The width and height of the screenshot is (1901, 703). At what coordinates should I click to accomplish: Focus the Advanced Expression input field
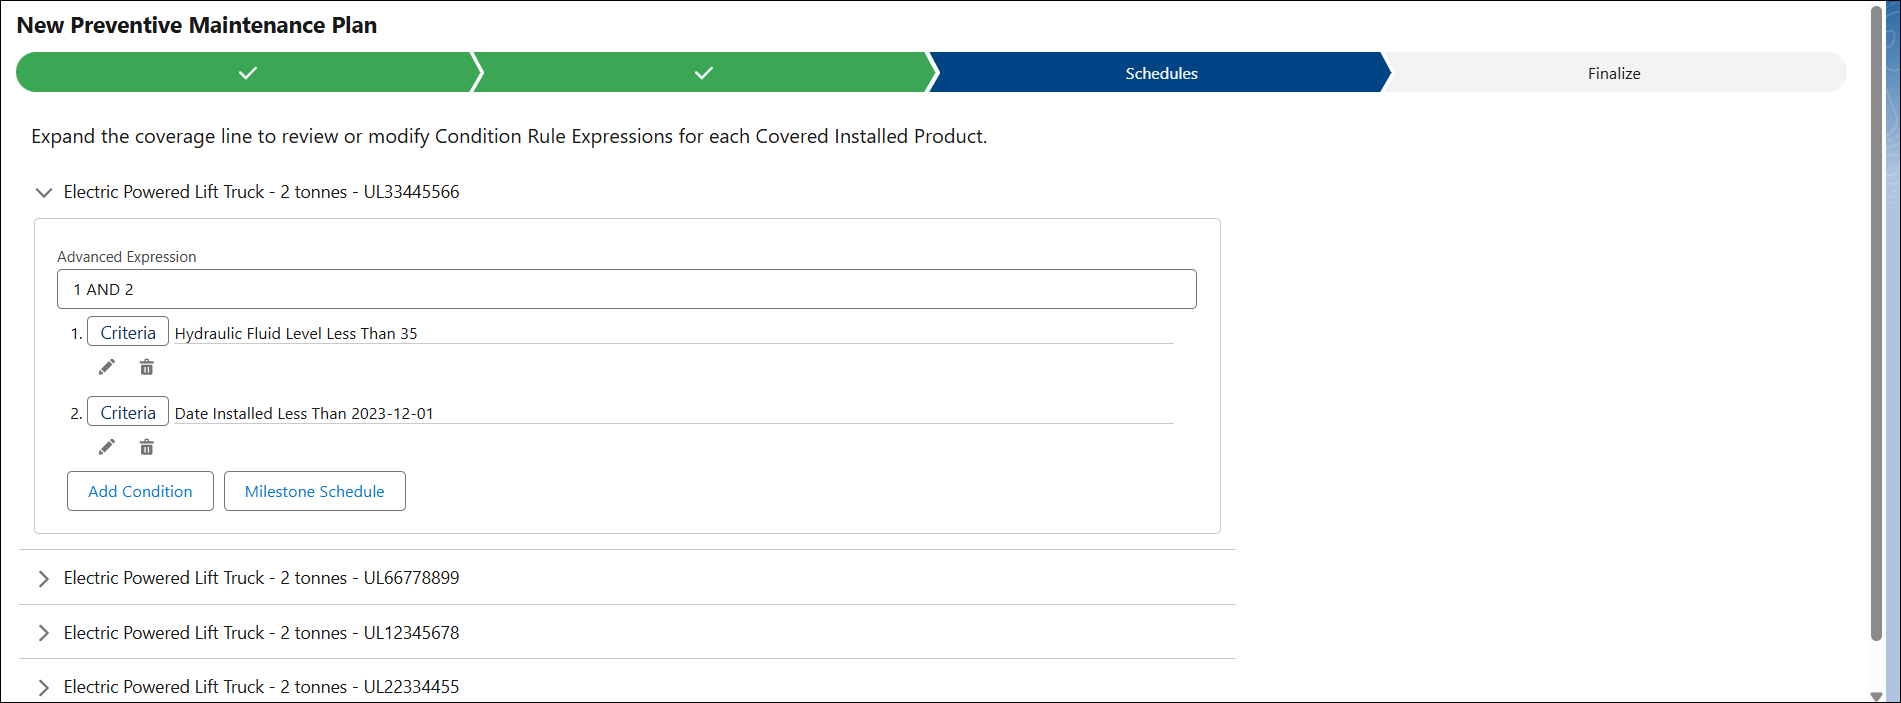[x=627, y=289]
